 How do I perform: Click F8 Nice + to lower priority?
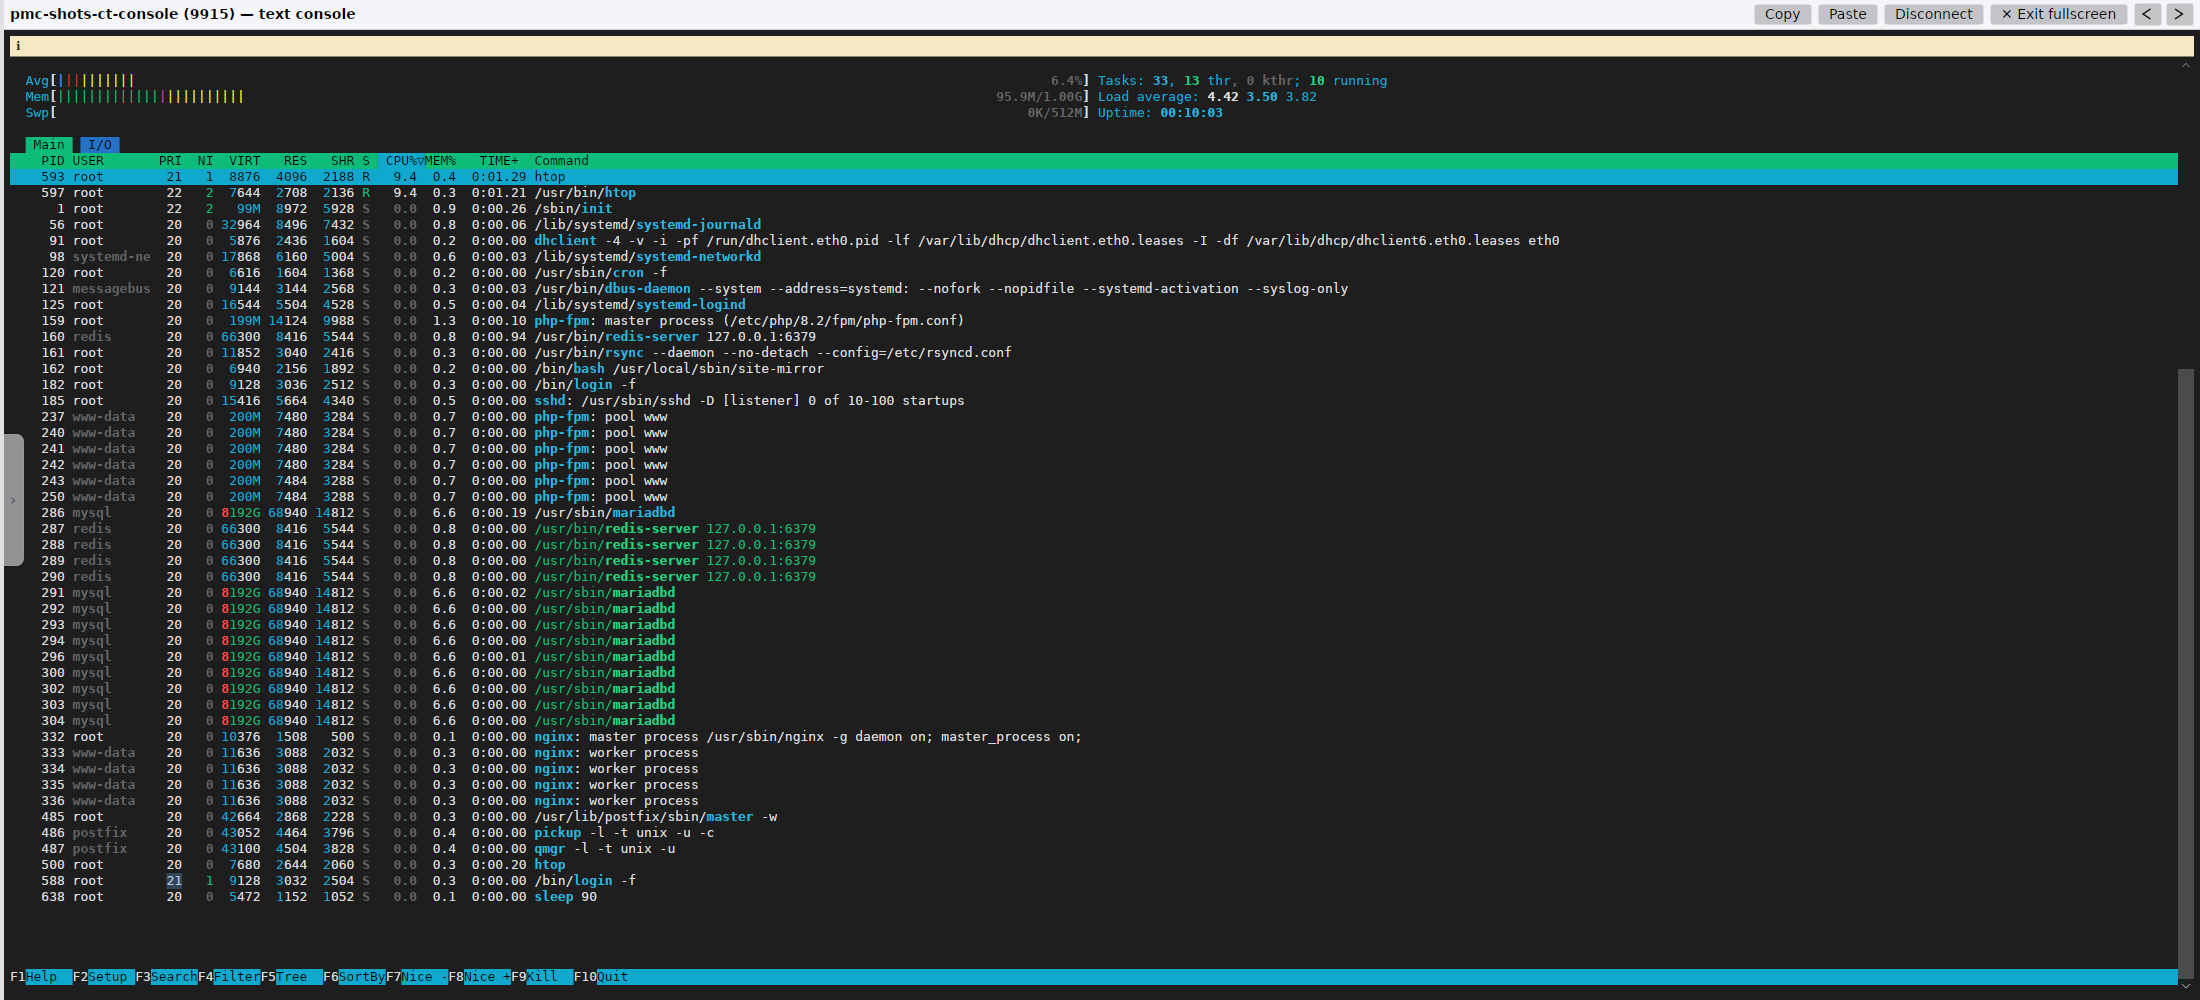point(480,977)
